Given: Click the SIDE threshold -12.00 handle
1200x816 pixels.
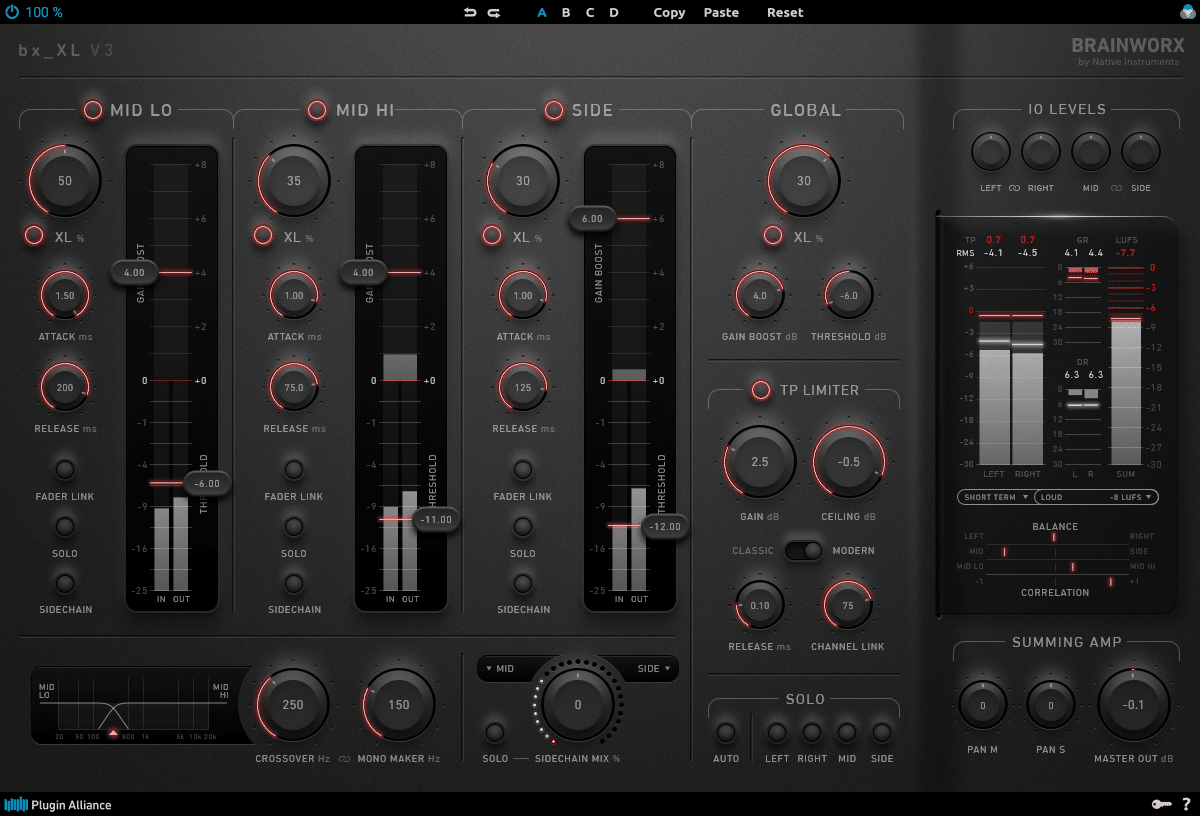Looking at the screenshot, I should click(666, 526).
